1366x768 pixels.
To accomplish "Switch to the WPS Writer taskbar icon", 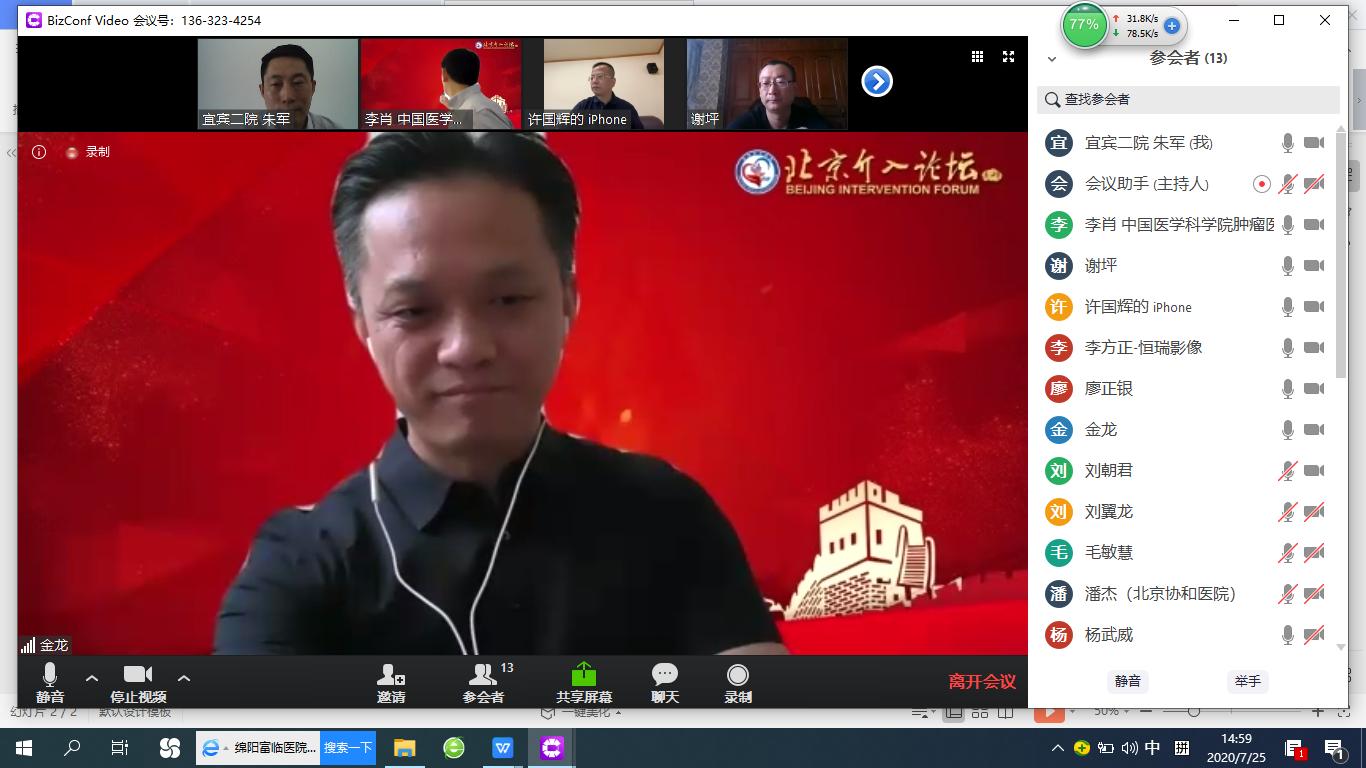I will coord(503,748).
